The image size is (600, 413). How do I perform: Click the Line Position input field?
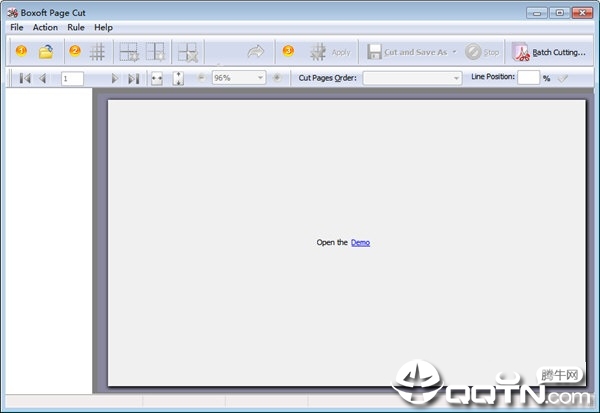(528, 78)
